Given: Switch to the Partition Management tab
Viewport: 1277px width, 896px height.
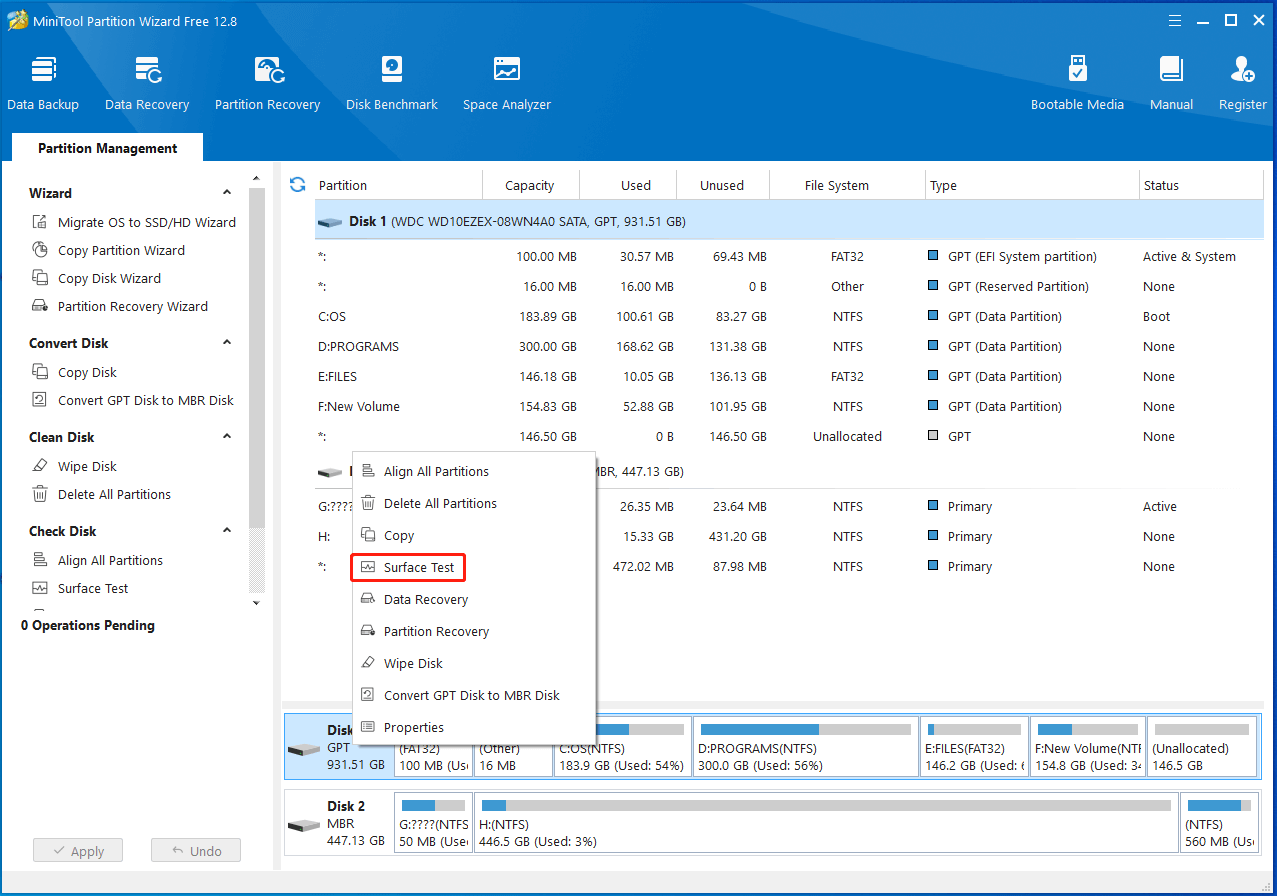Looking at the screenshot, I should (x=107, y=148).
